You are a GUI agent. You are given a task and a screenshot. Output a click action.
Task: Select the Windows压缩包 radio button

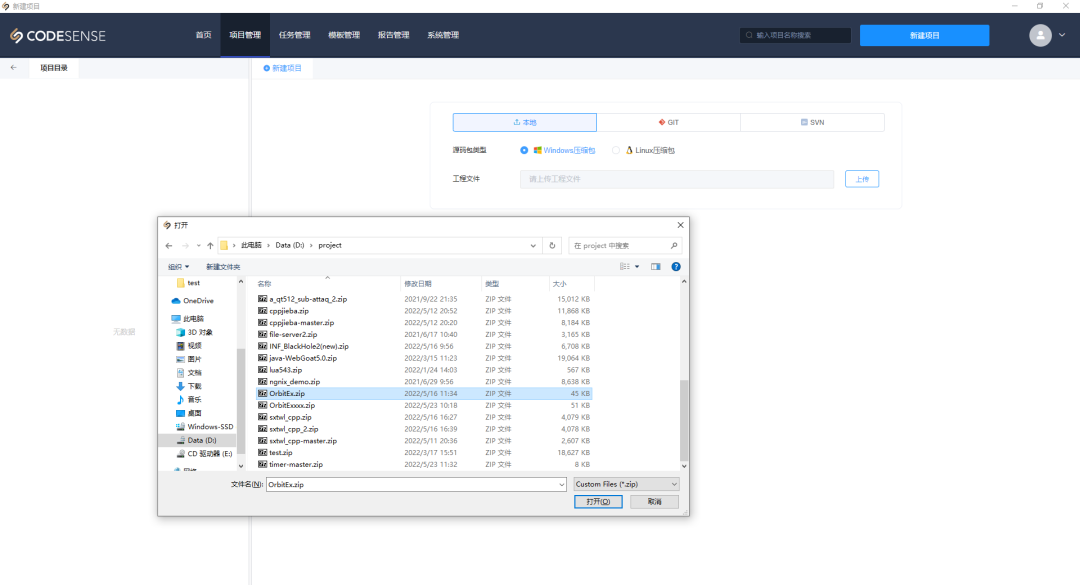pos(524,150)
